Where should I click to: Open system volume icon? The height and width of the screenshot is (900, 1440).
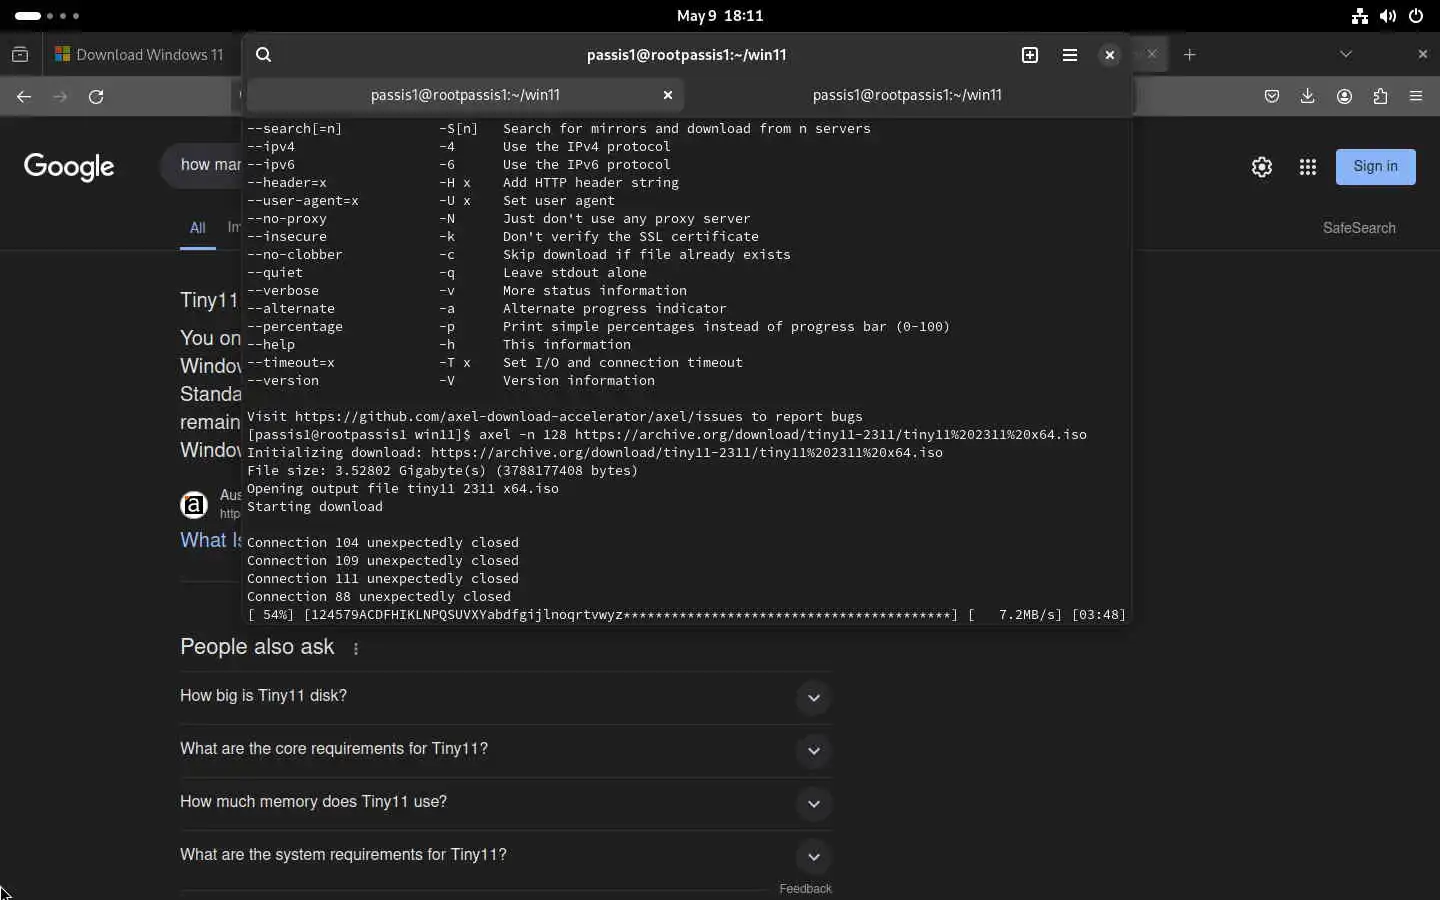(1388, 16)
